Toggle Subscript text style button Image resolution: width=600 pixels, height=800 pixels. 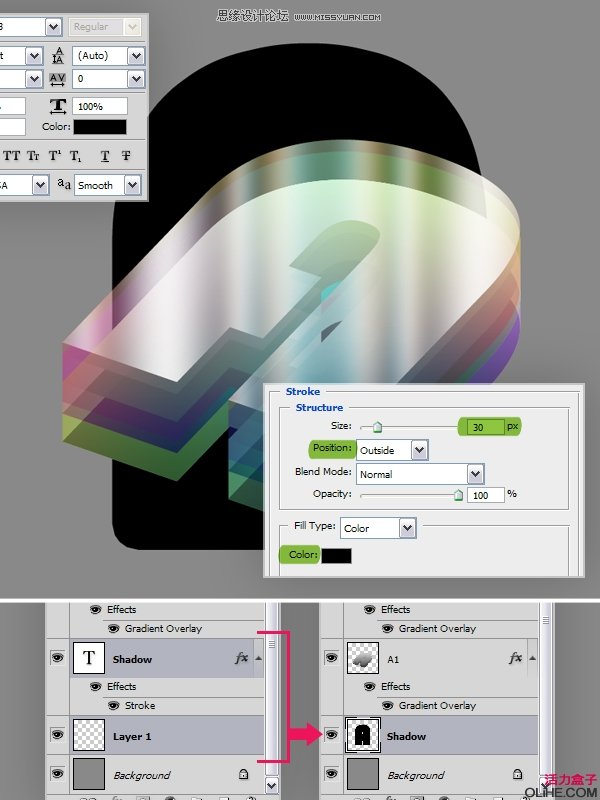pyautogui.click(x=75, y=156)
